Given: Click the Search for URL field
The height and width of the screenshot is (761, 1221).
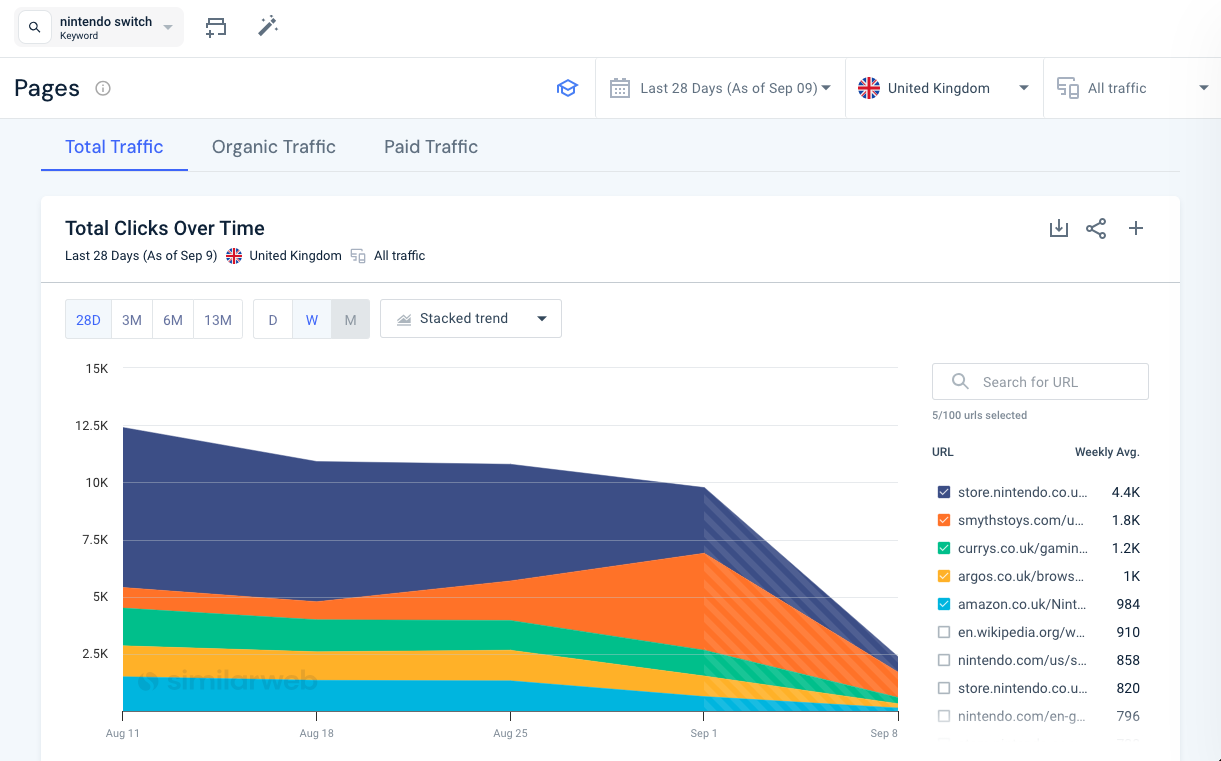Looking at the screenshot, I should (x=1040, y=382).
